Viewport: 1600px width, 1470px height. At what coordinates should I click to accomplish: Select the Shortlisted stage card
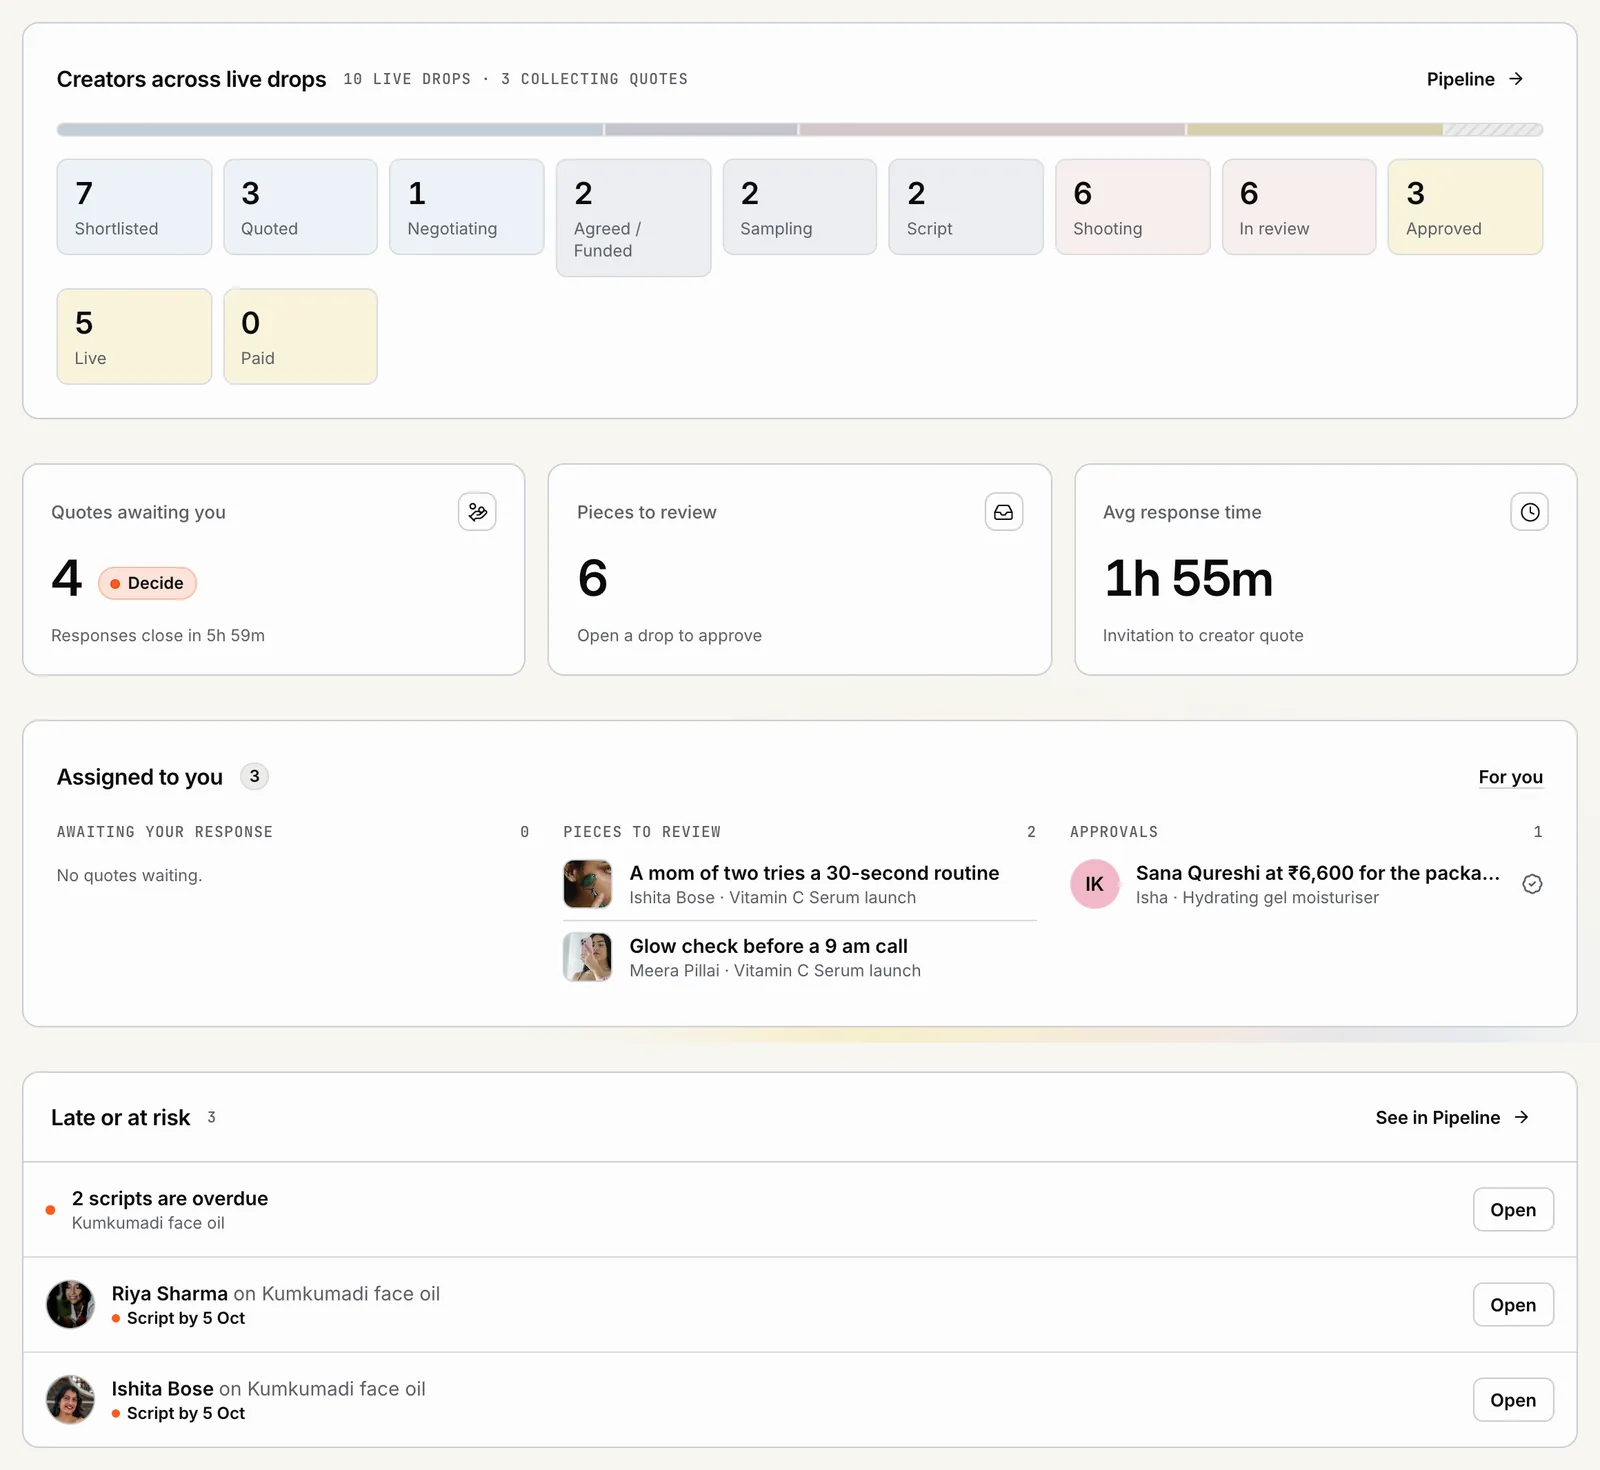click(134, 207)
